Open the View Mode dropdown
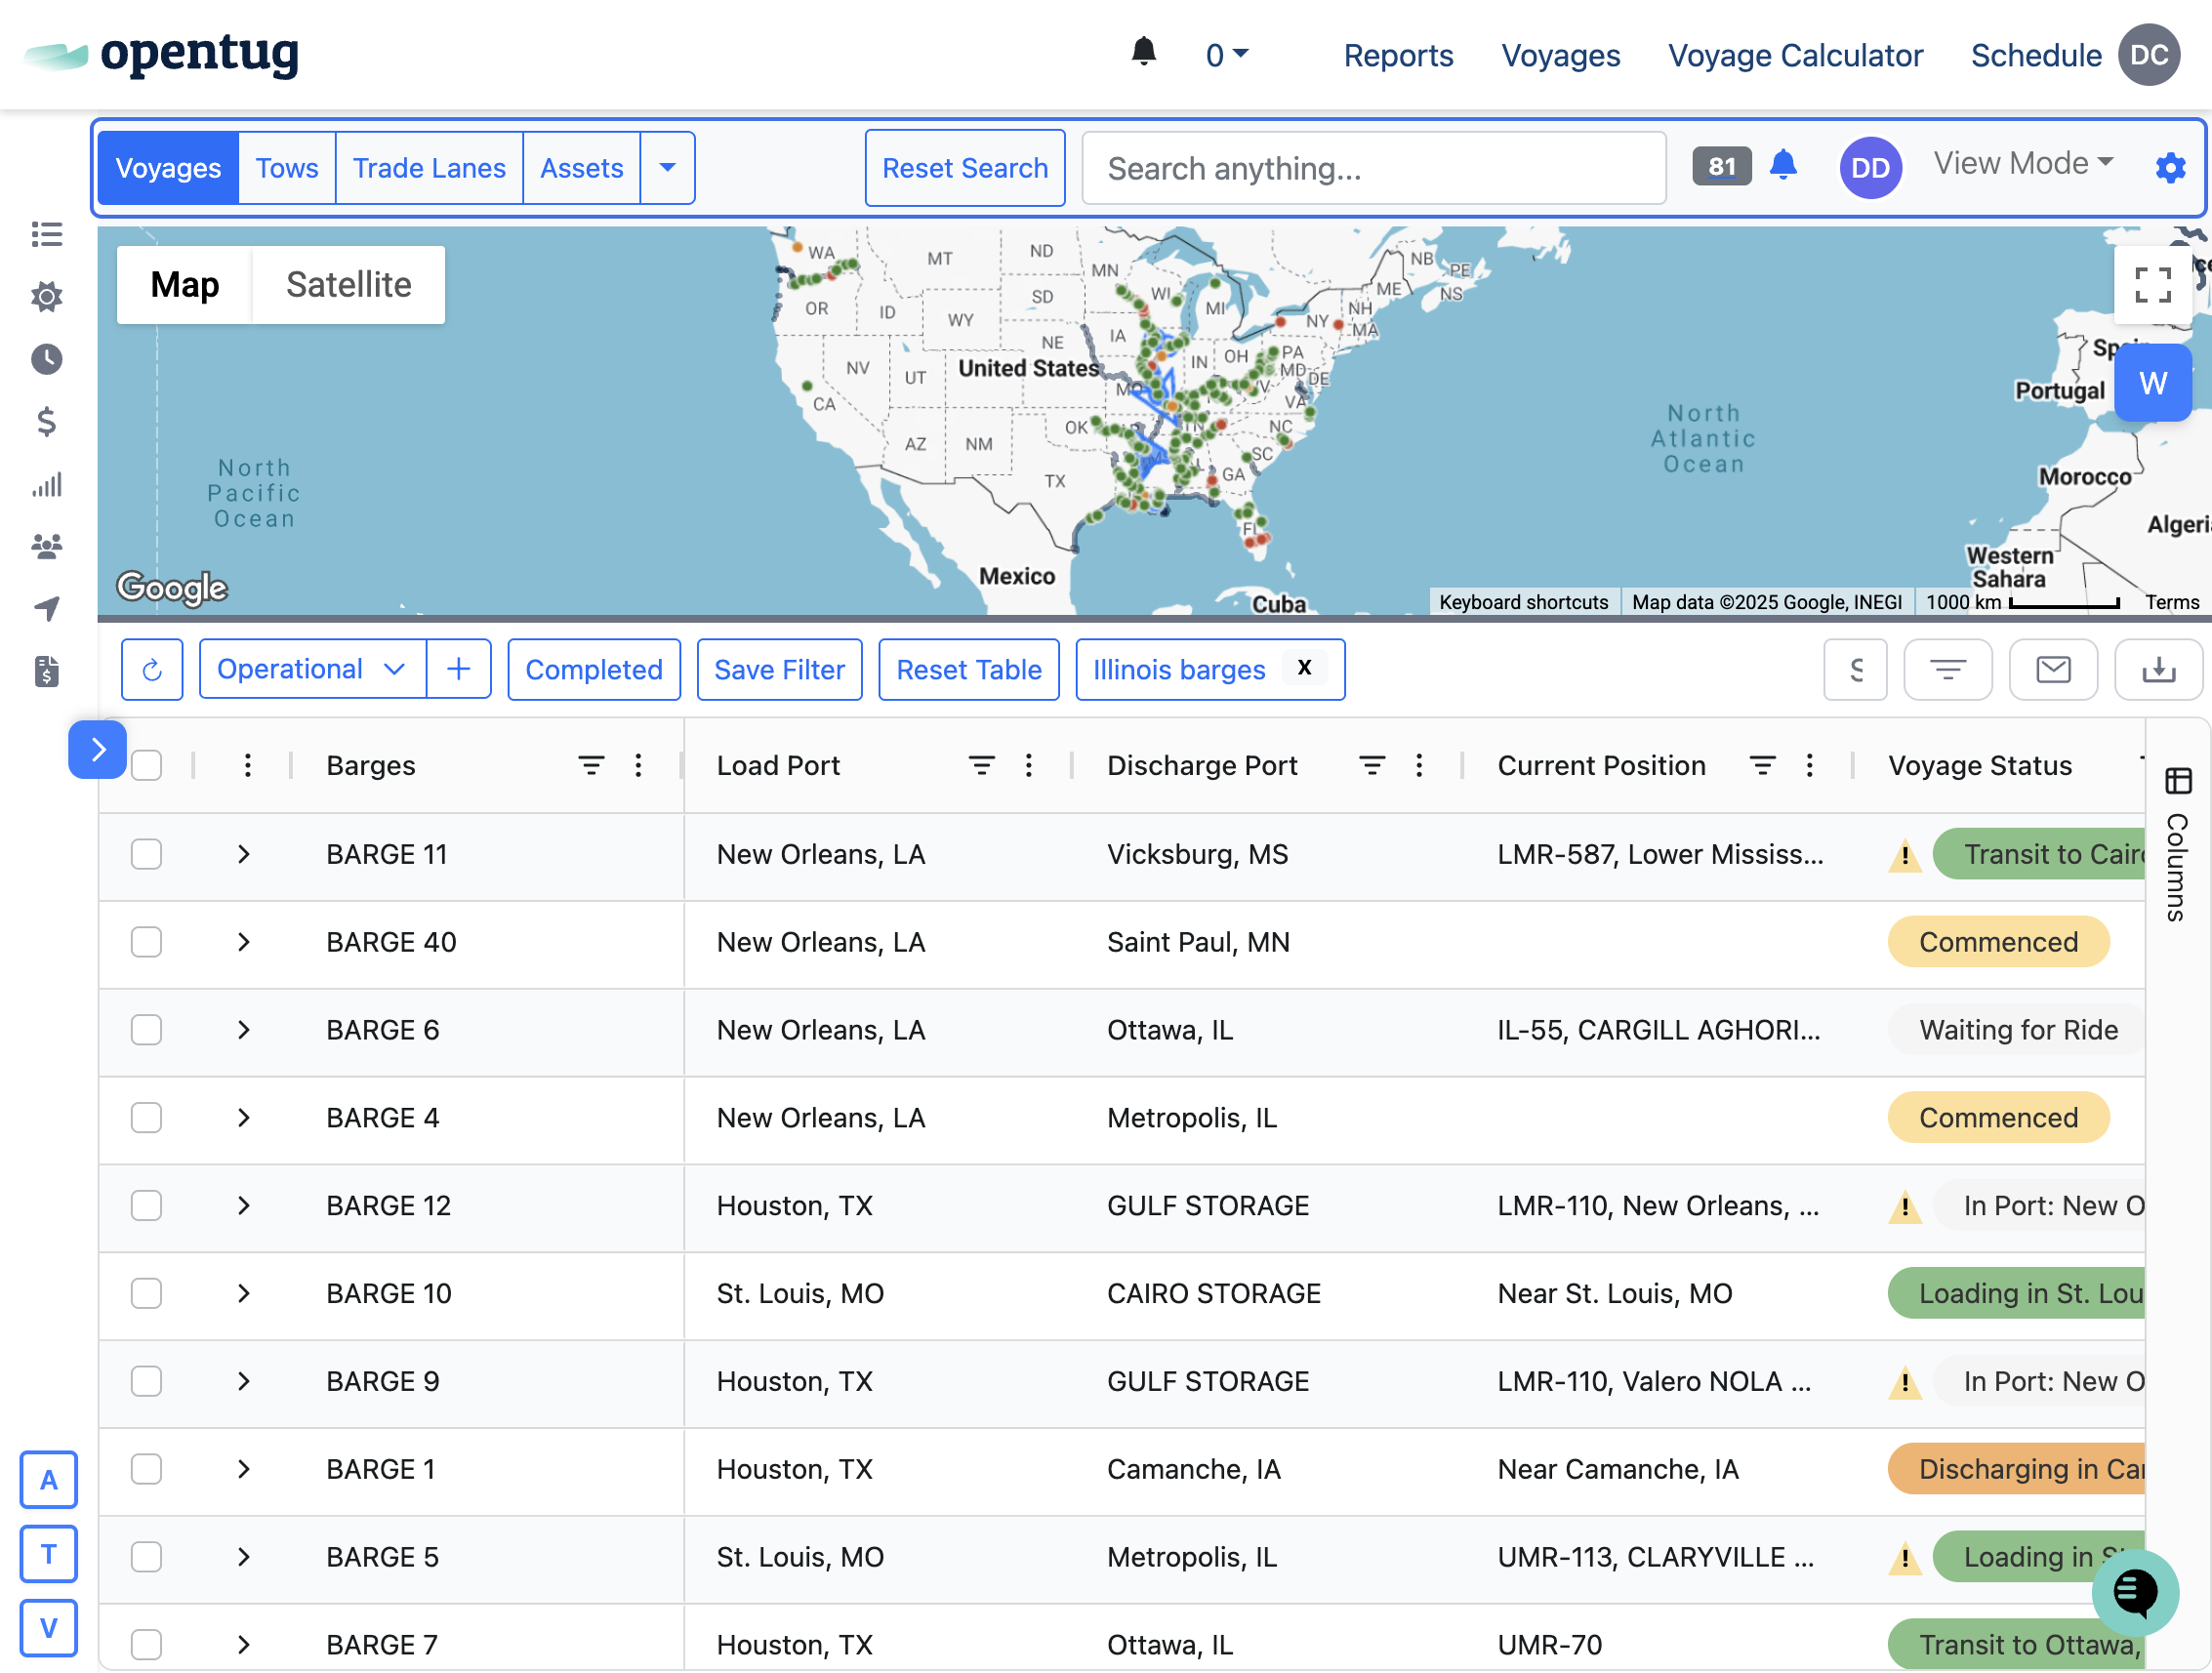This screenshot has height=1673, width=2212. coord(2022,164)
